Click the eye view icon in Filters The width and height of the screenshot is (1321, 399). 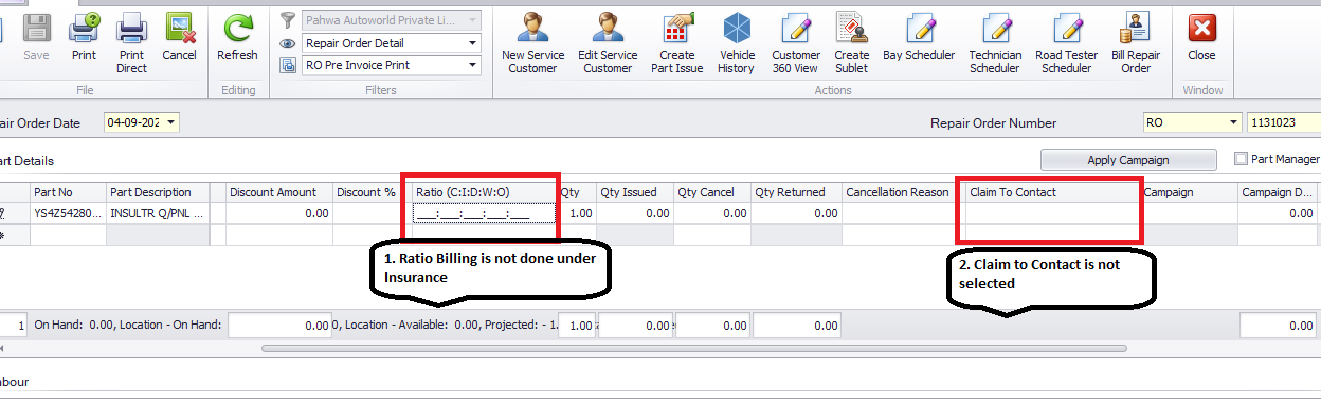click(288, 43)
